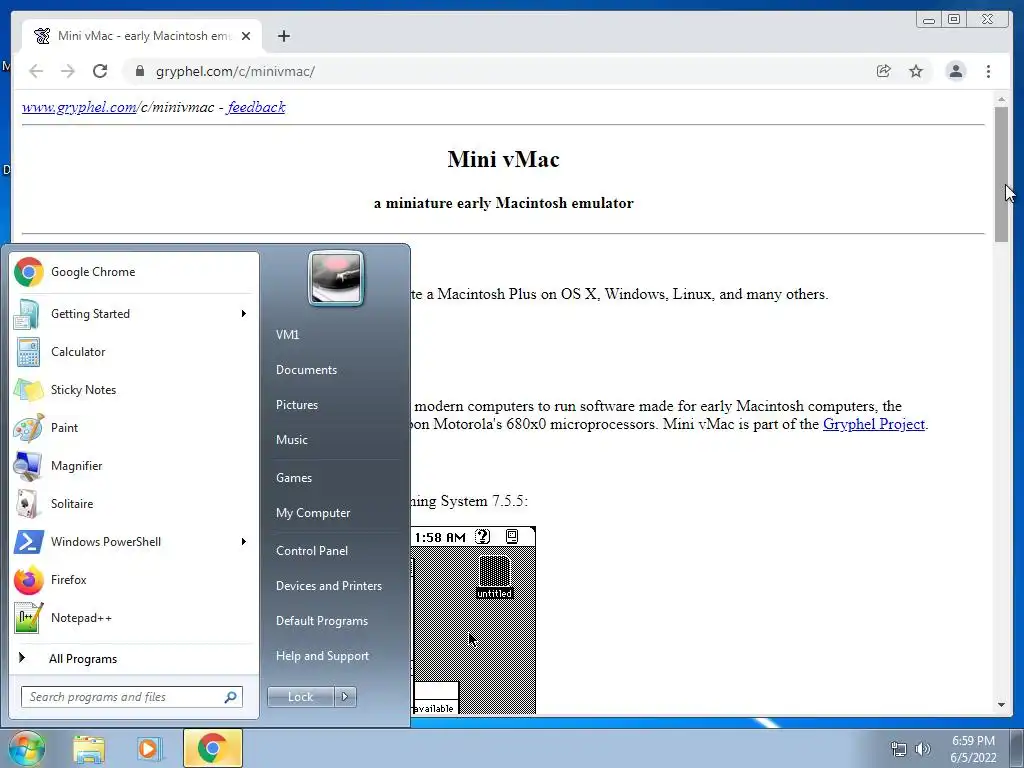The image size is (1024, 768).
Task: Open Games from Start menu
Action: tap(294, 477)
